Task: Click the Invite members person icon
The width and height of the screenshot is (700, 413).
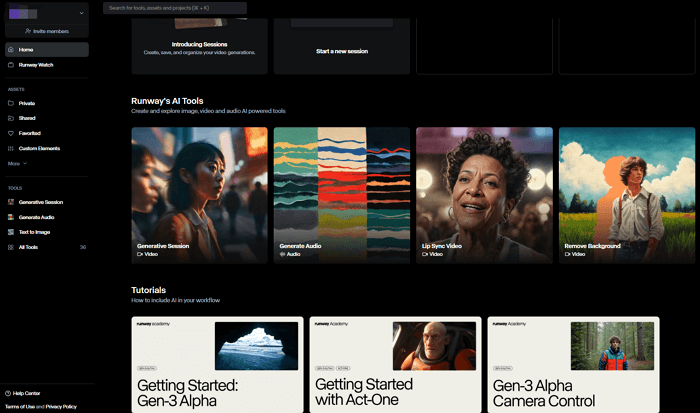Action: [x=28, y=31]
